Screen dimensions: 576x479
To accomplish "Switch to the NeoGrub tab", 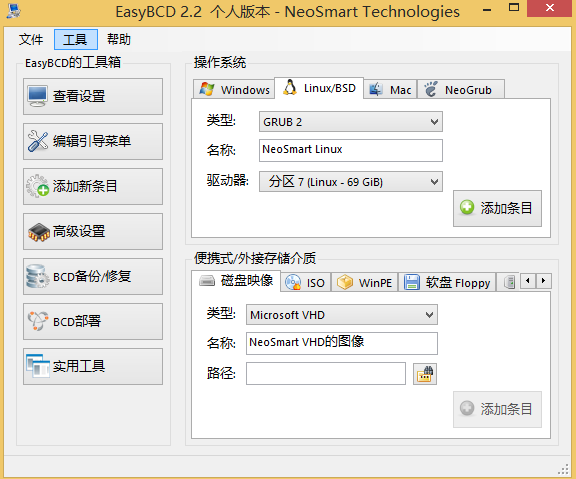I will point(460,89).
